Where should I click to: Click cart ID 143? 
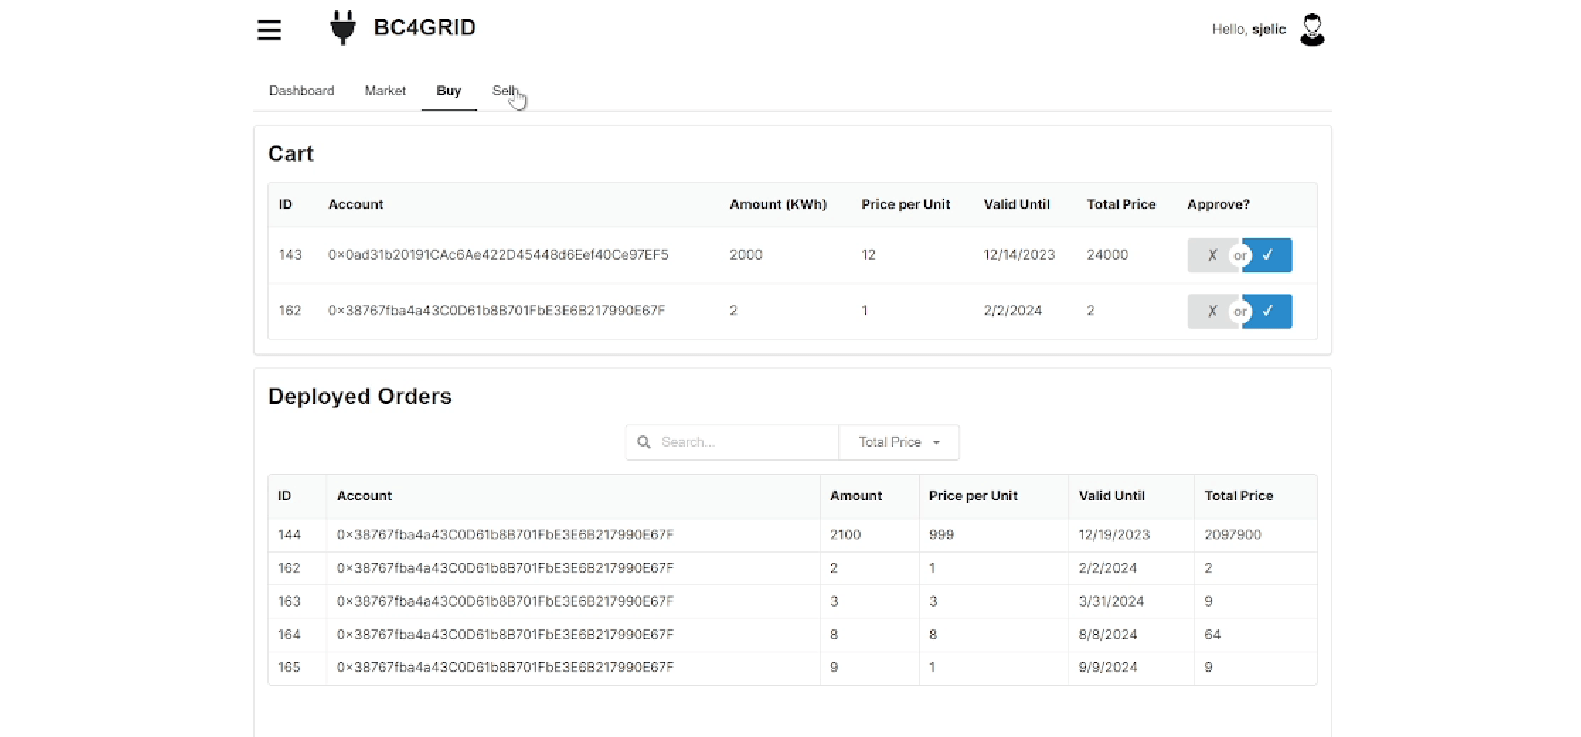click(x=290, y=255)
